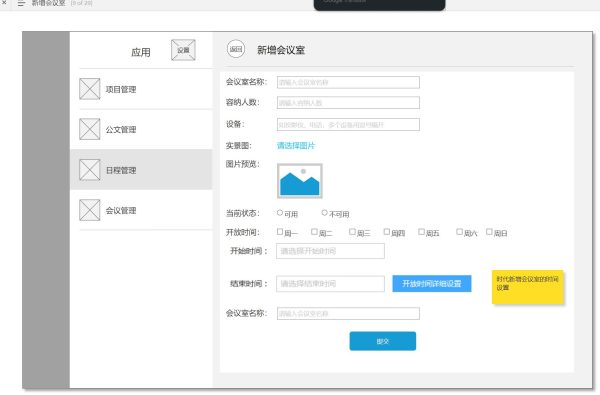Screen dimensions: 600x395
Task: Click the 日程管理 placeholder icon
Action: coord(90,170)
